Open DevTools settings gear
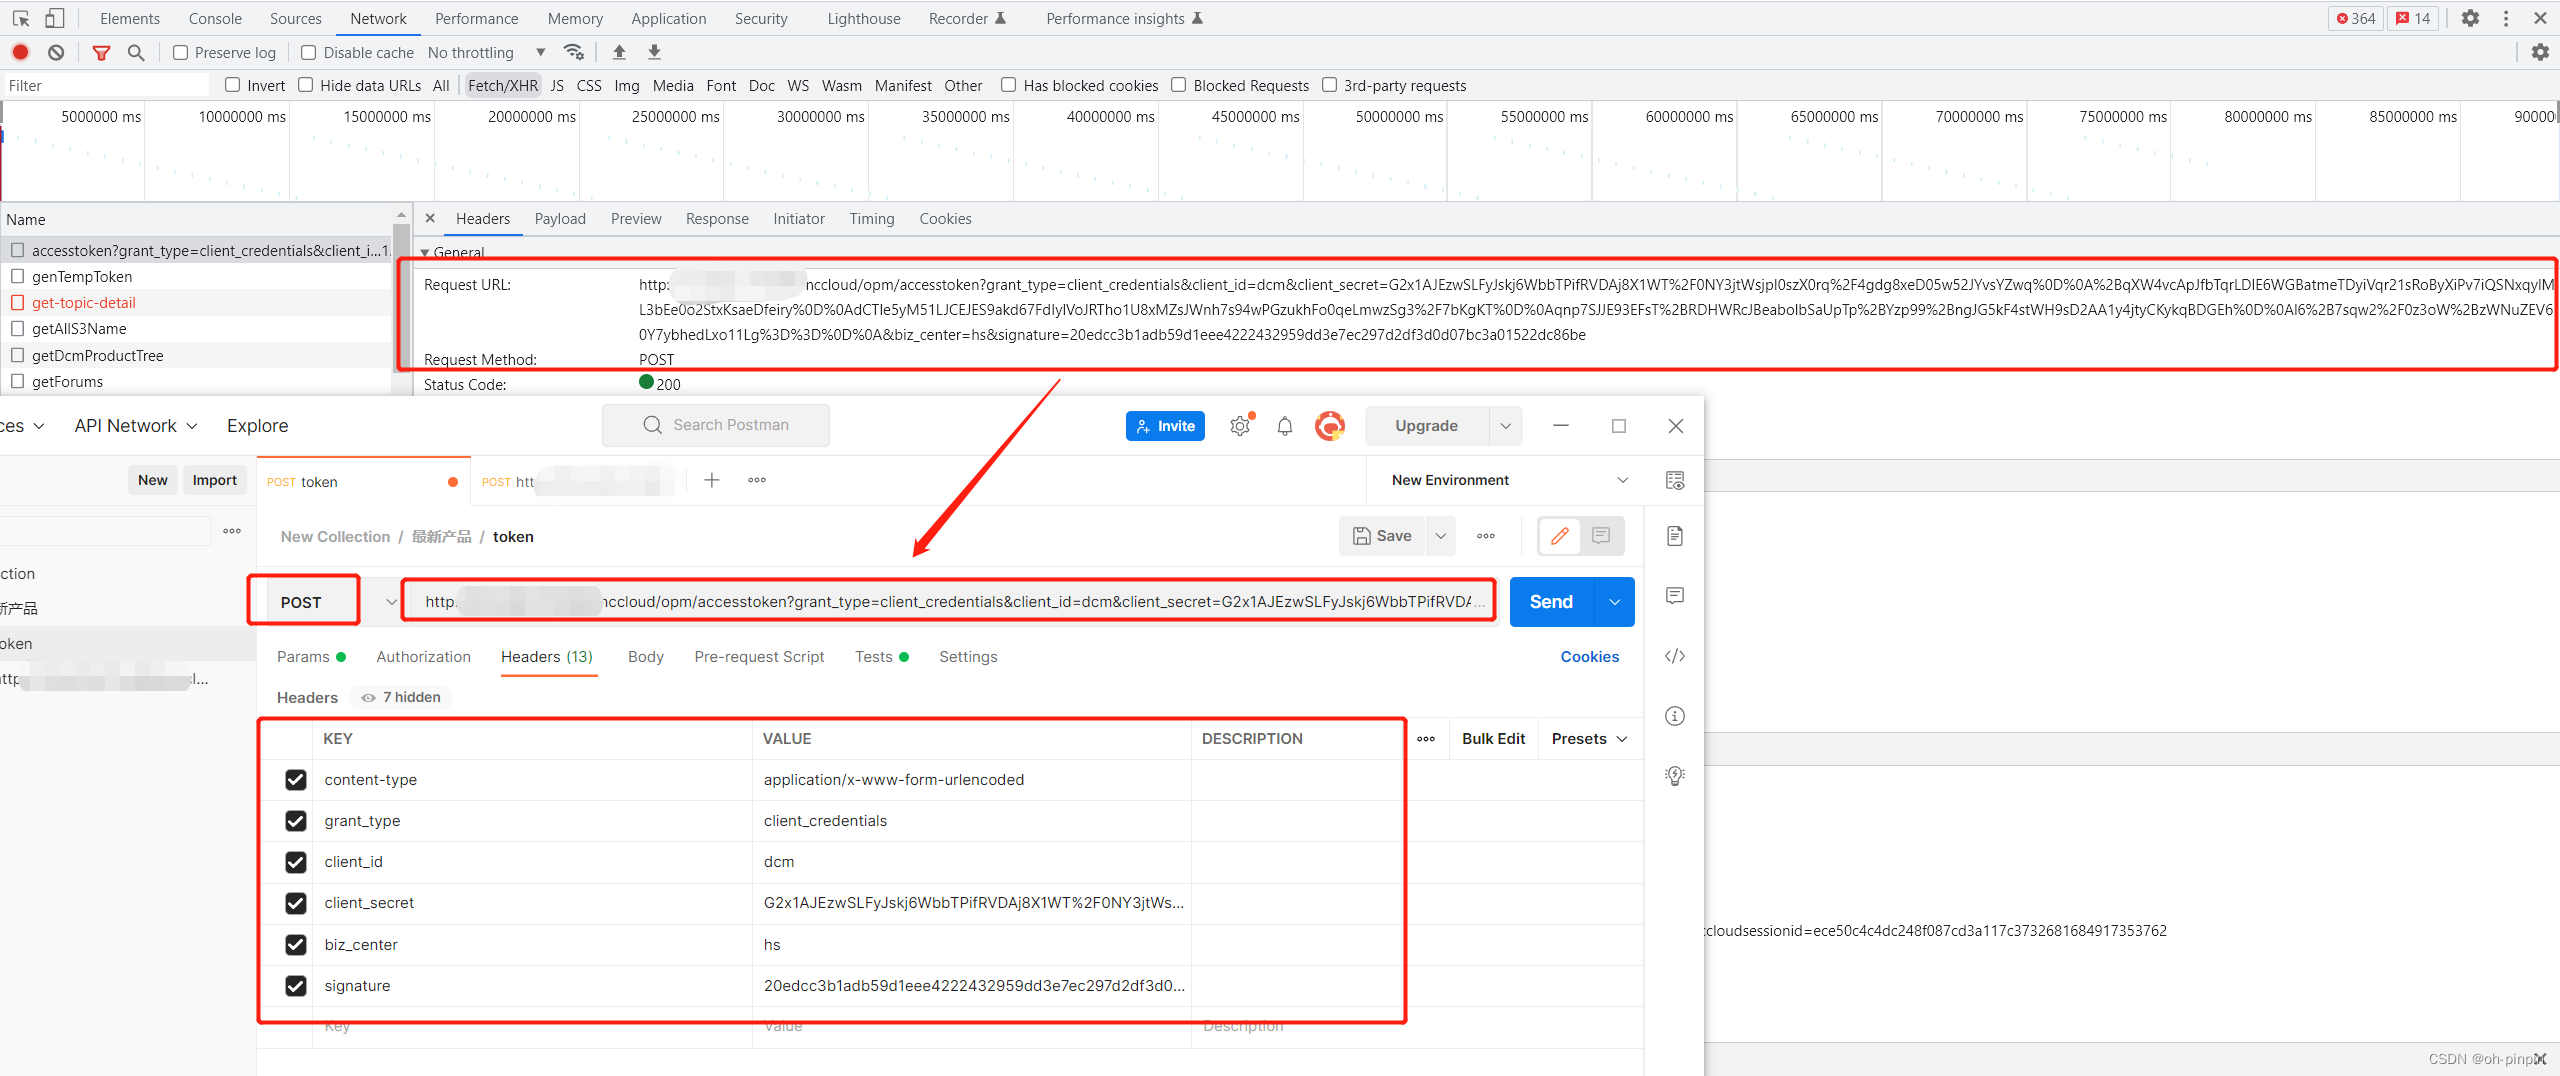 2470,18
